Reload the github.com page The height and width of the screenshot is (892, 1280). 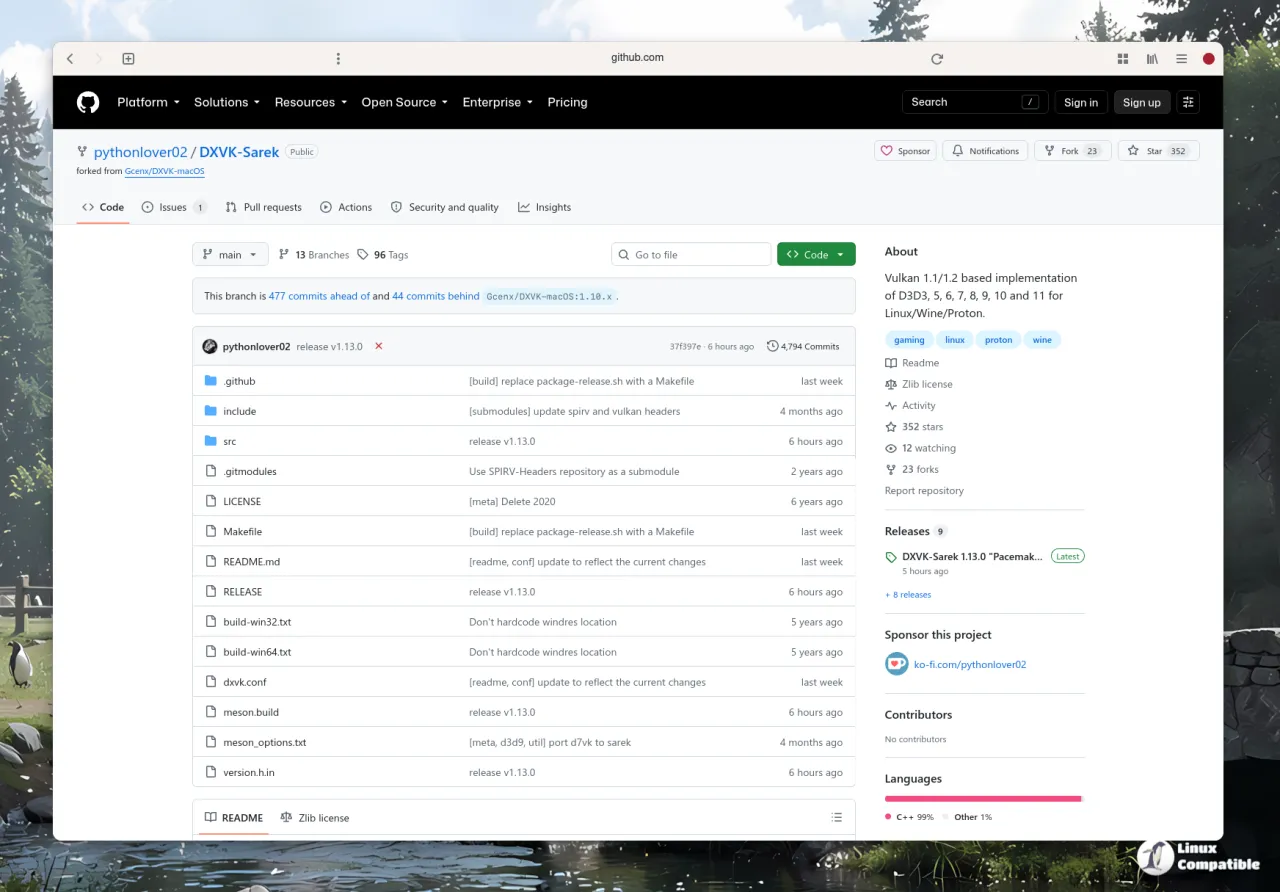pos(937,59)
